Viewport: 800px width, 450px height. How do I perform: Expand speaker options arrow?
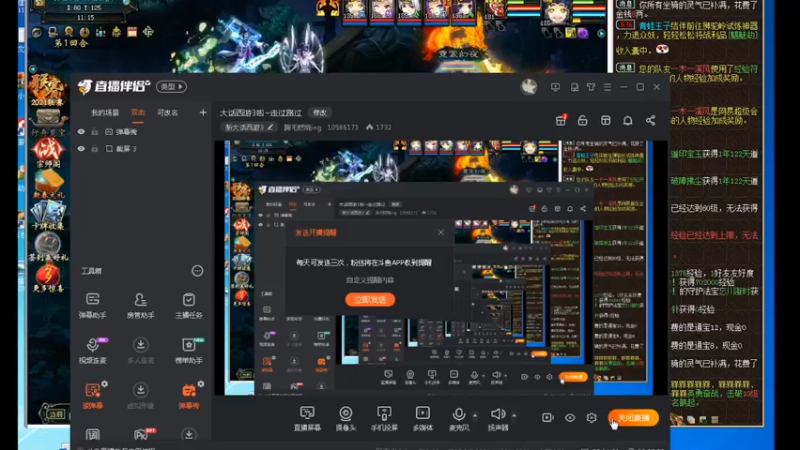pyautogui.click(x=514, y=415)
